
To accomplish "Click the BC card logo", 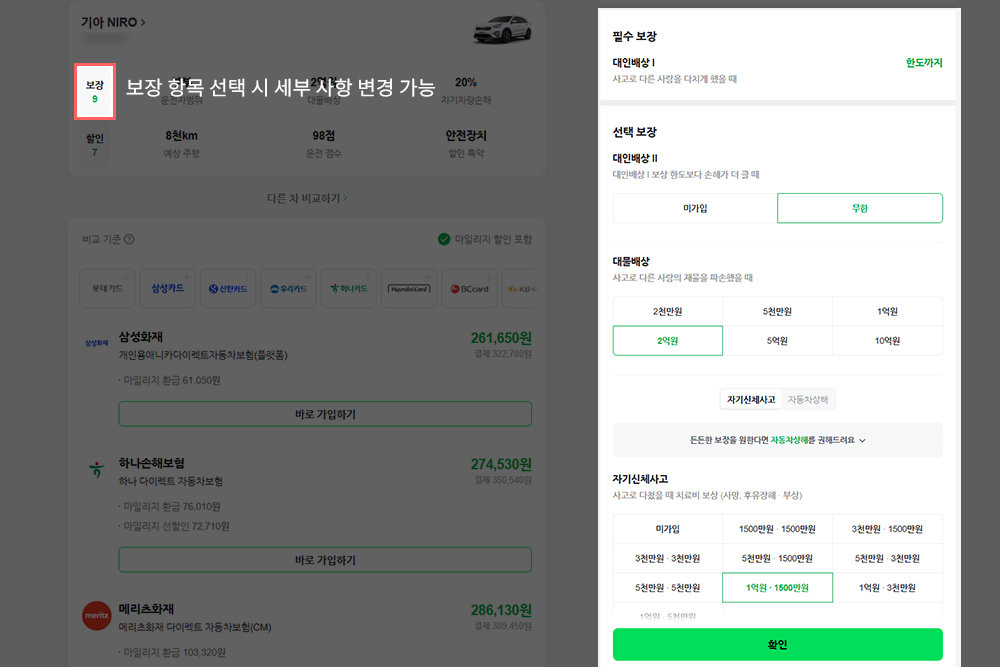I will point(470,288).
